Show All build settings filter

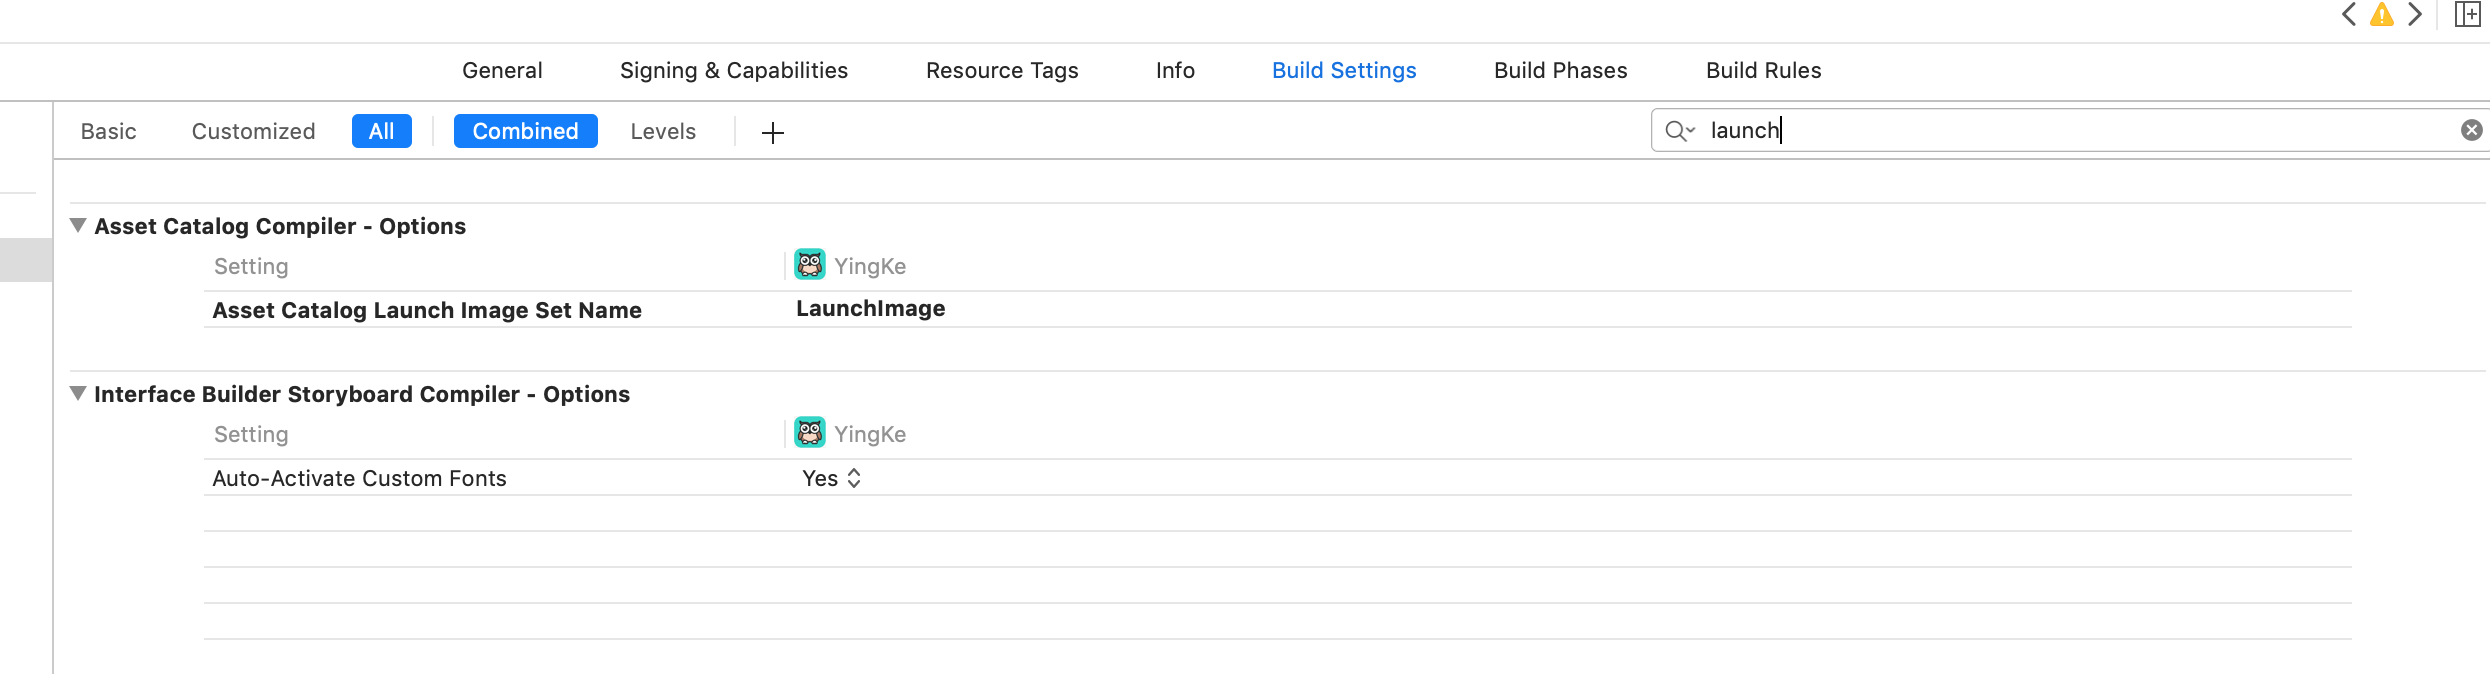tap(381, 131)
